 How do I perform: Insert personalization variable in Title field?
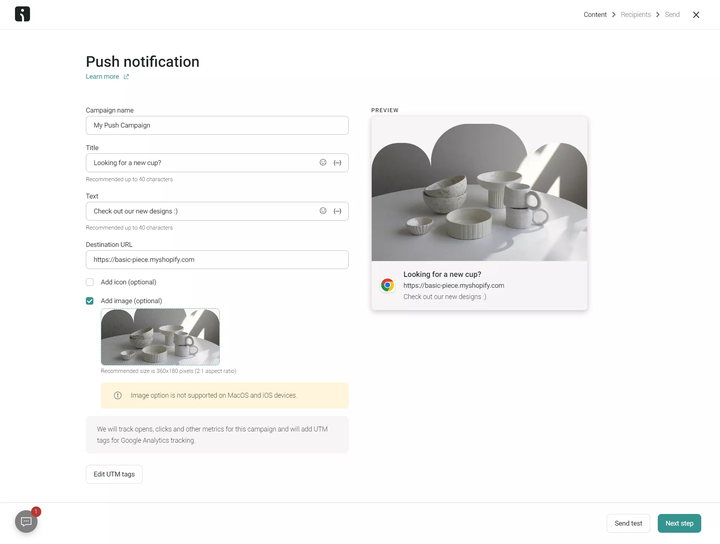coord(338,163)
